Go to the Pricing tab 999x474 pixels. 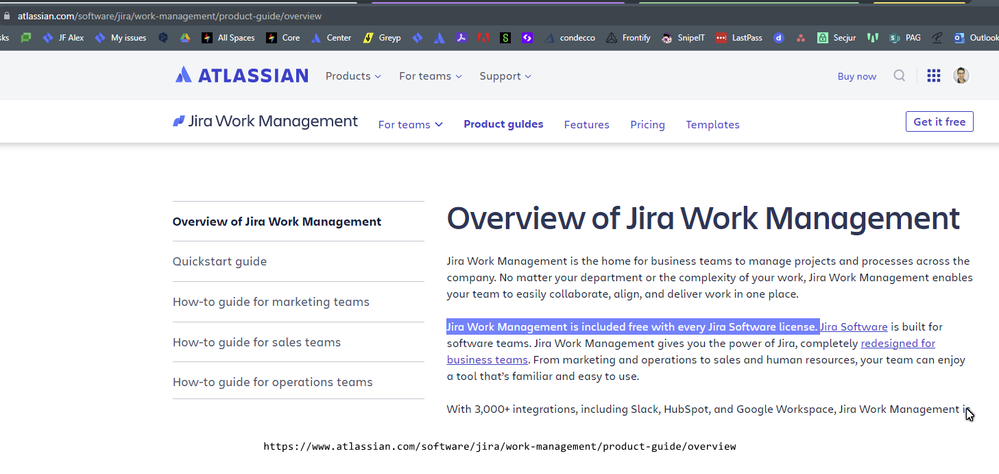(647, 124)
